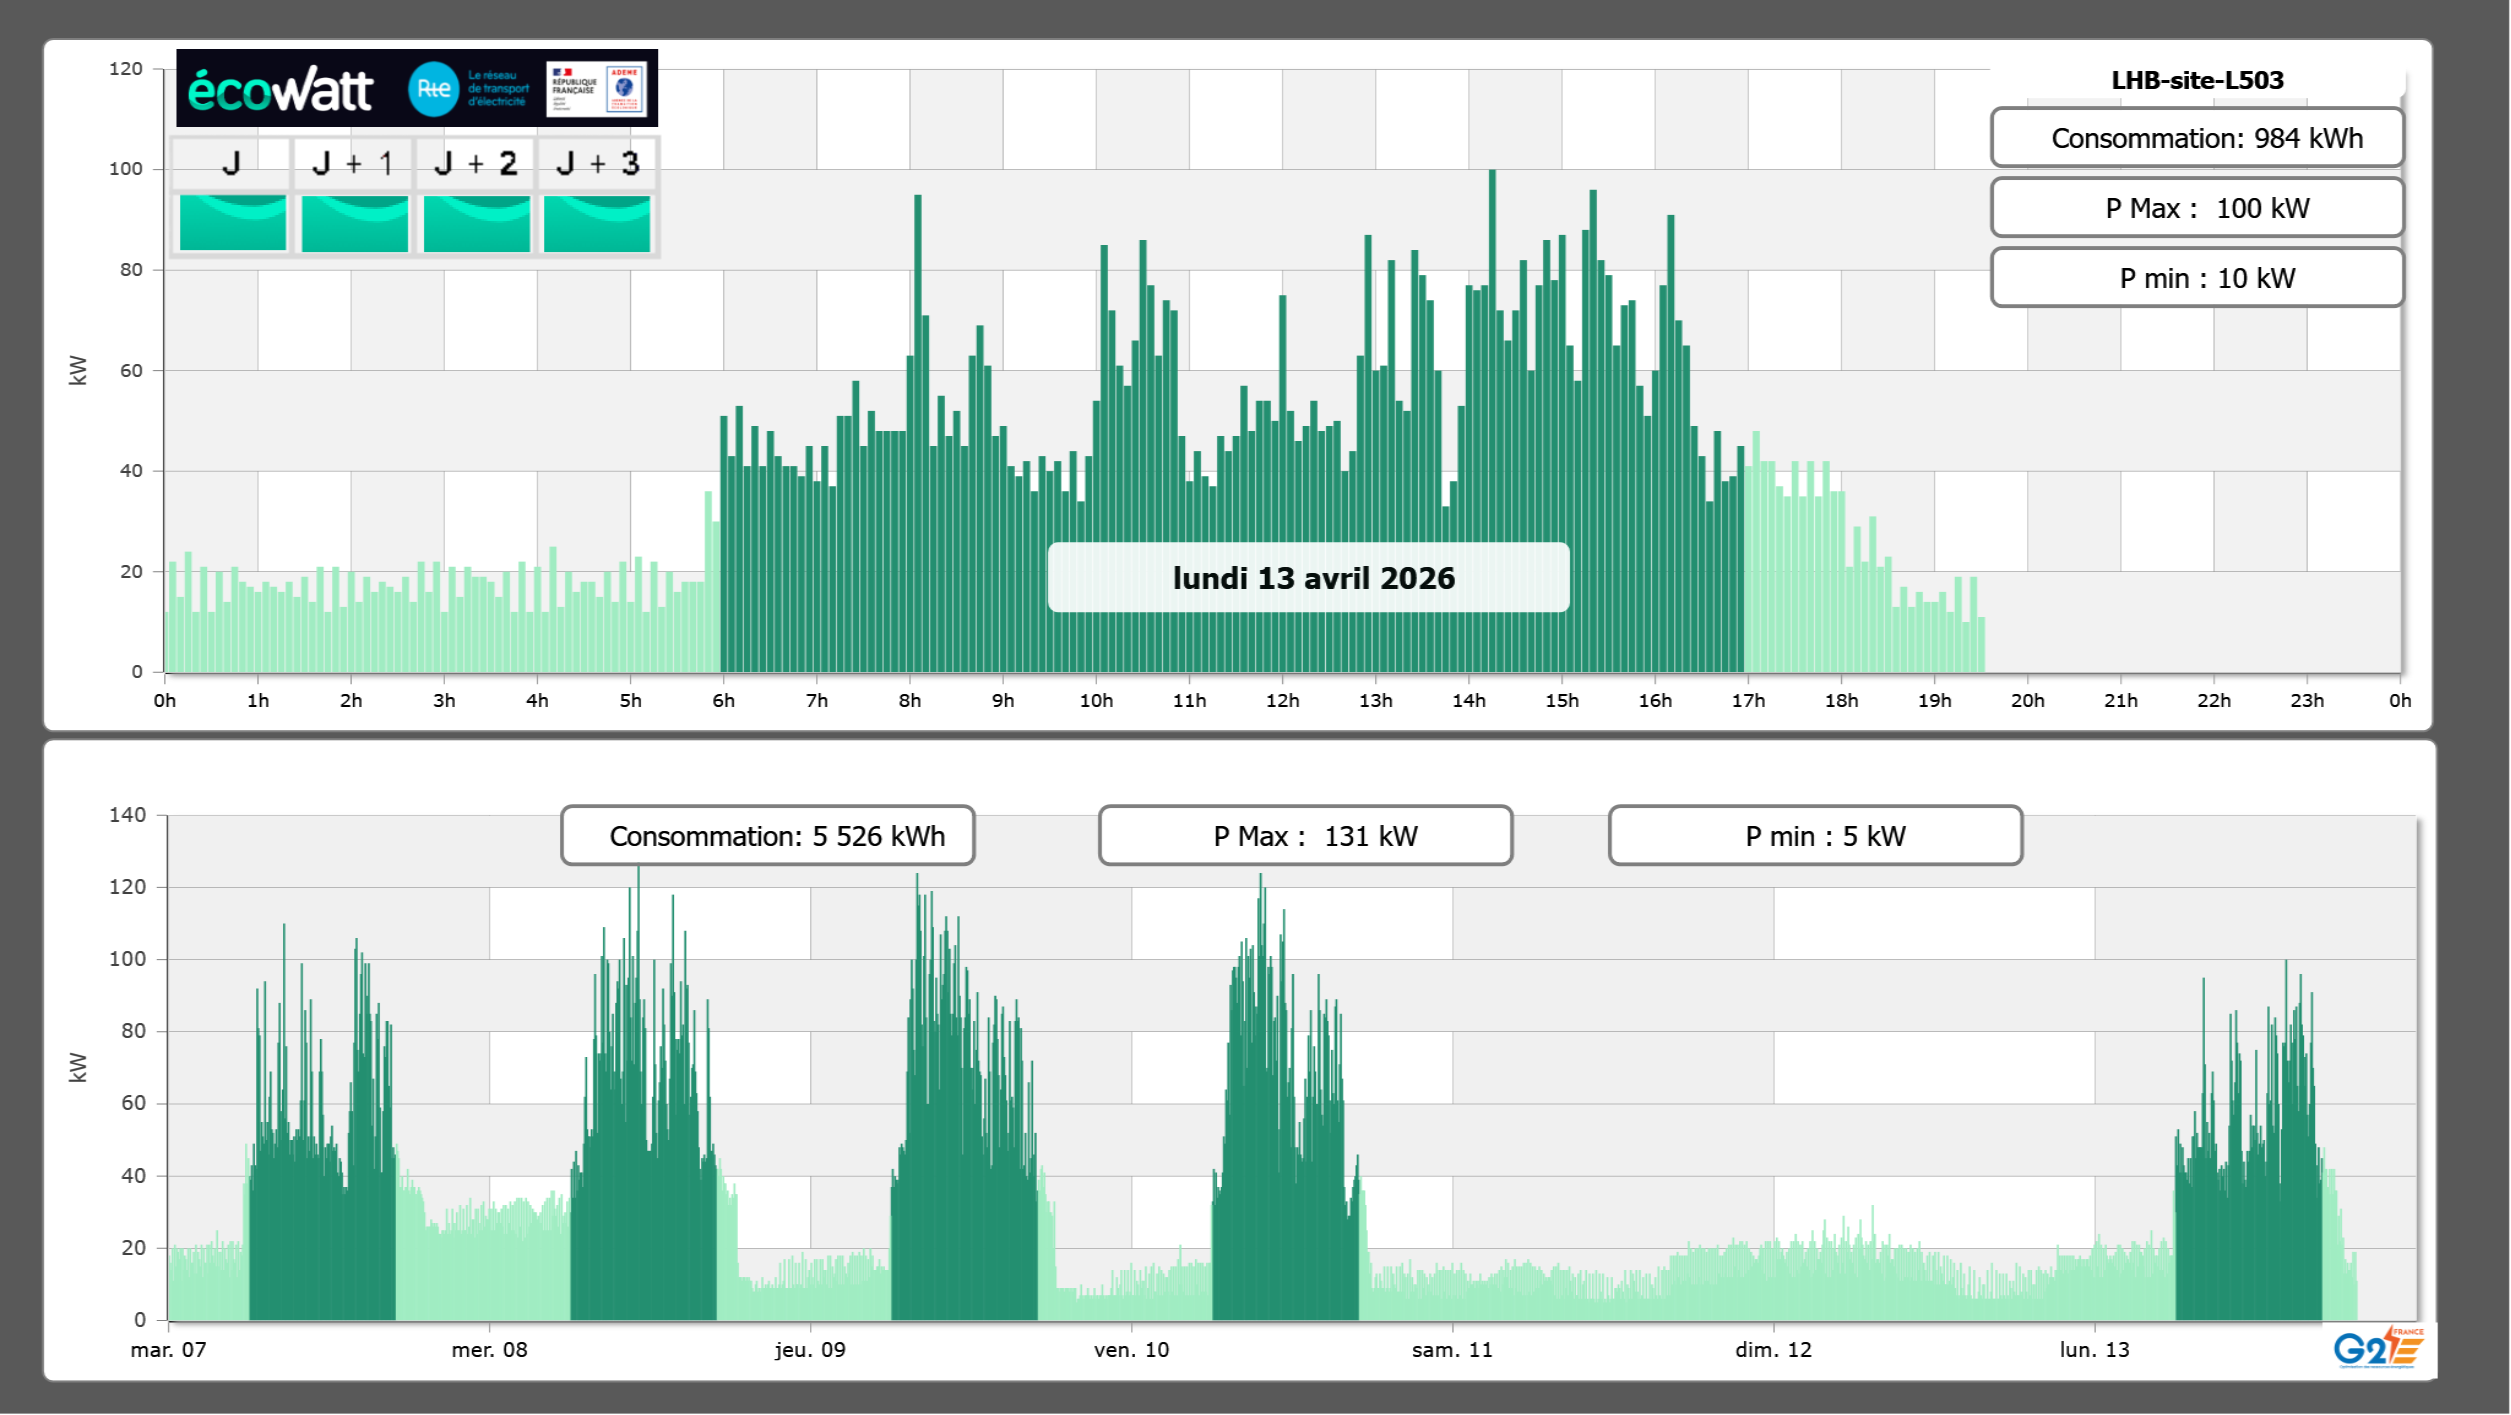The height and width of the screenshot is (1415, 2511).
Task: Click the weekly Consommation 5 526 kWh box
Action: [767, 836]
